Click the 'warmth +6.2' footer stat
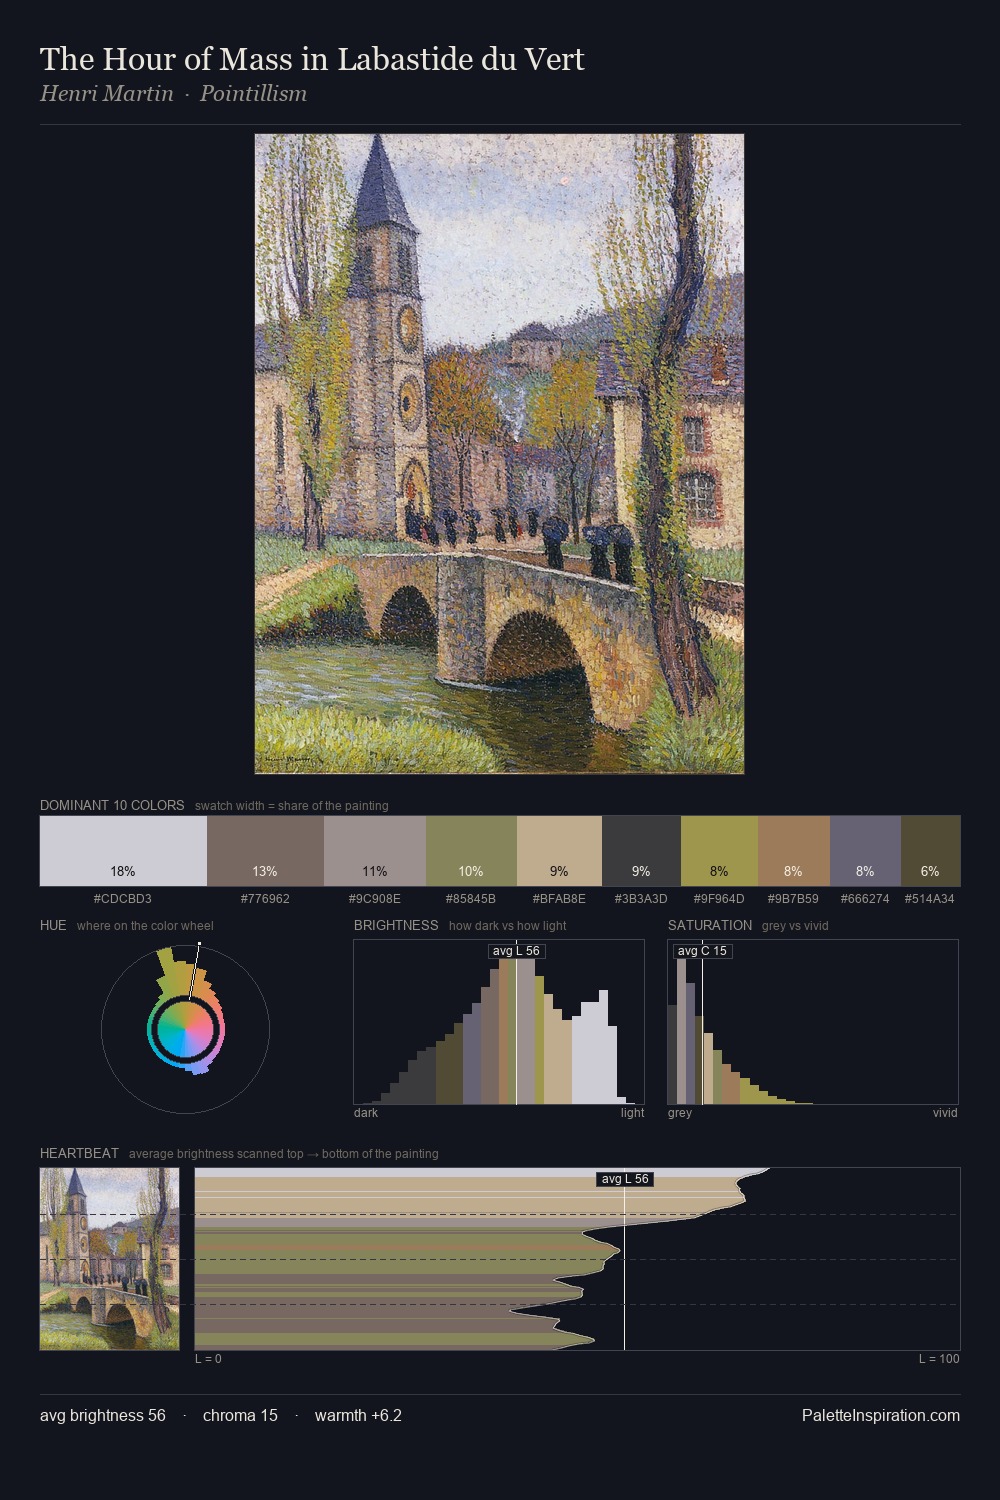 [x=358, y=1415]
